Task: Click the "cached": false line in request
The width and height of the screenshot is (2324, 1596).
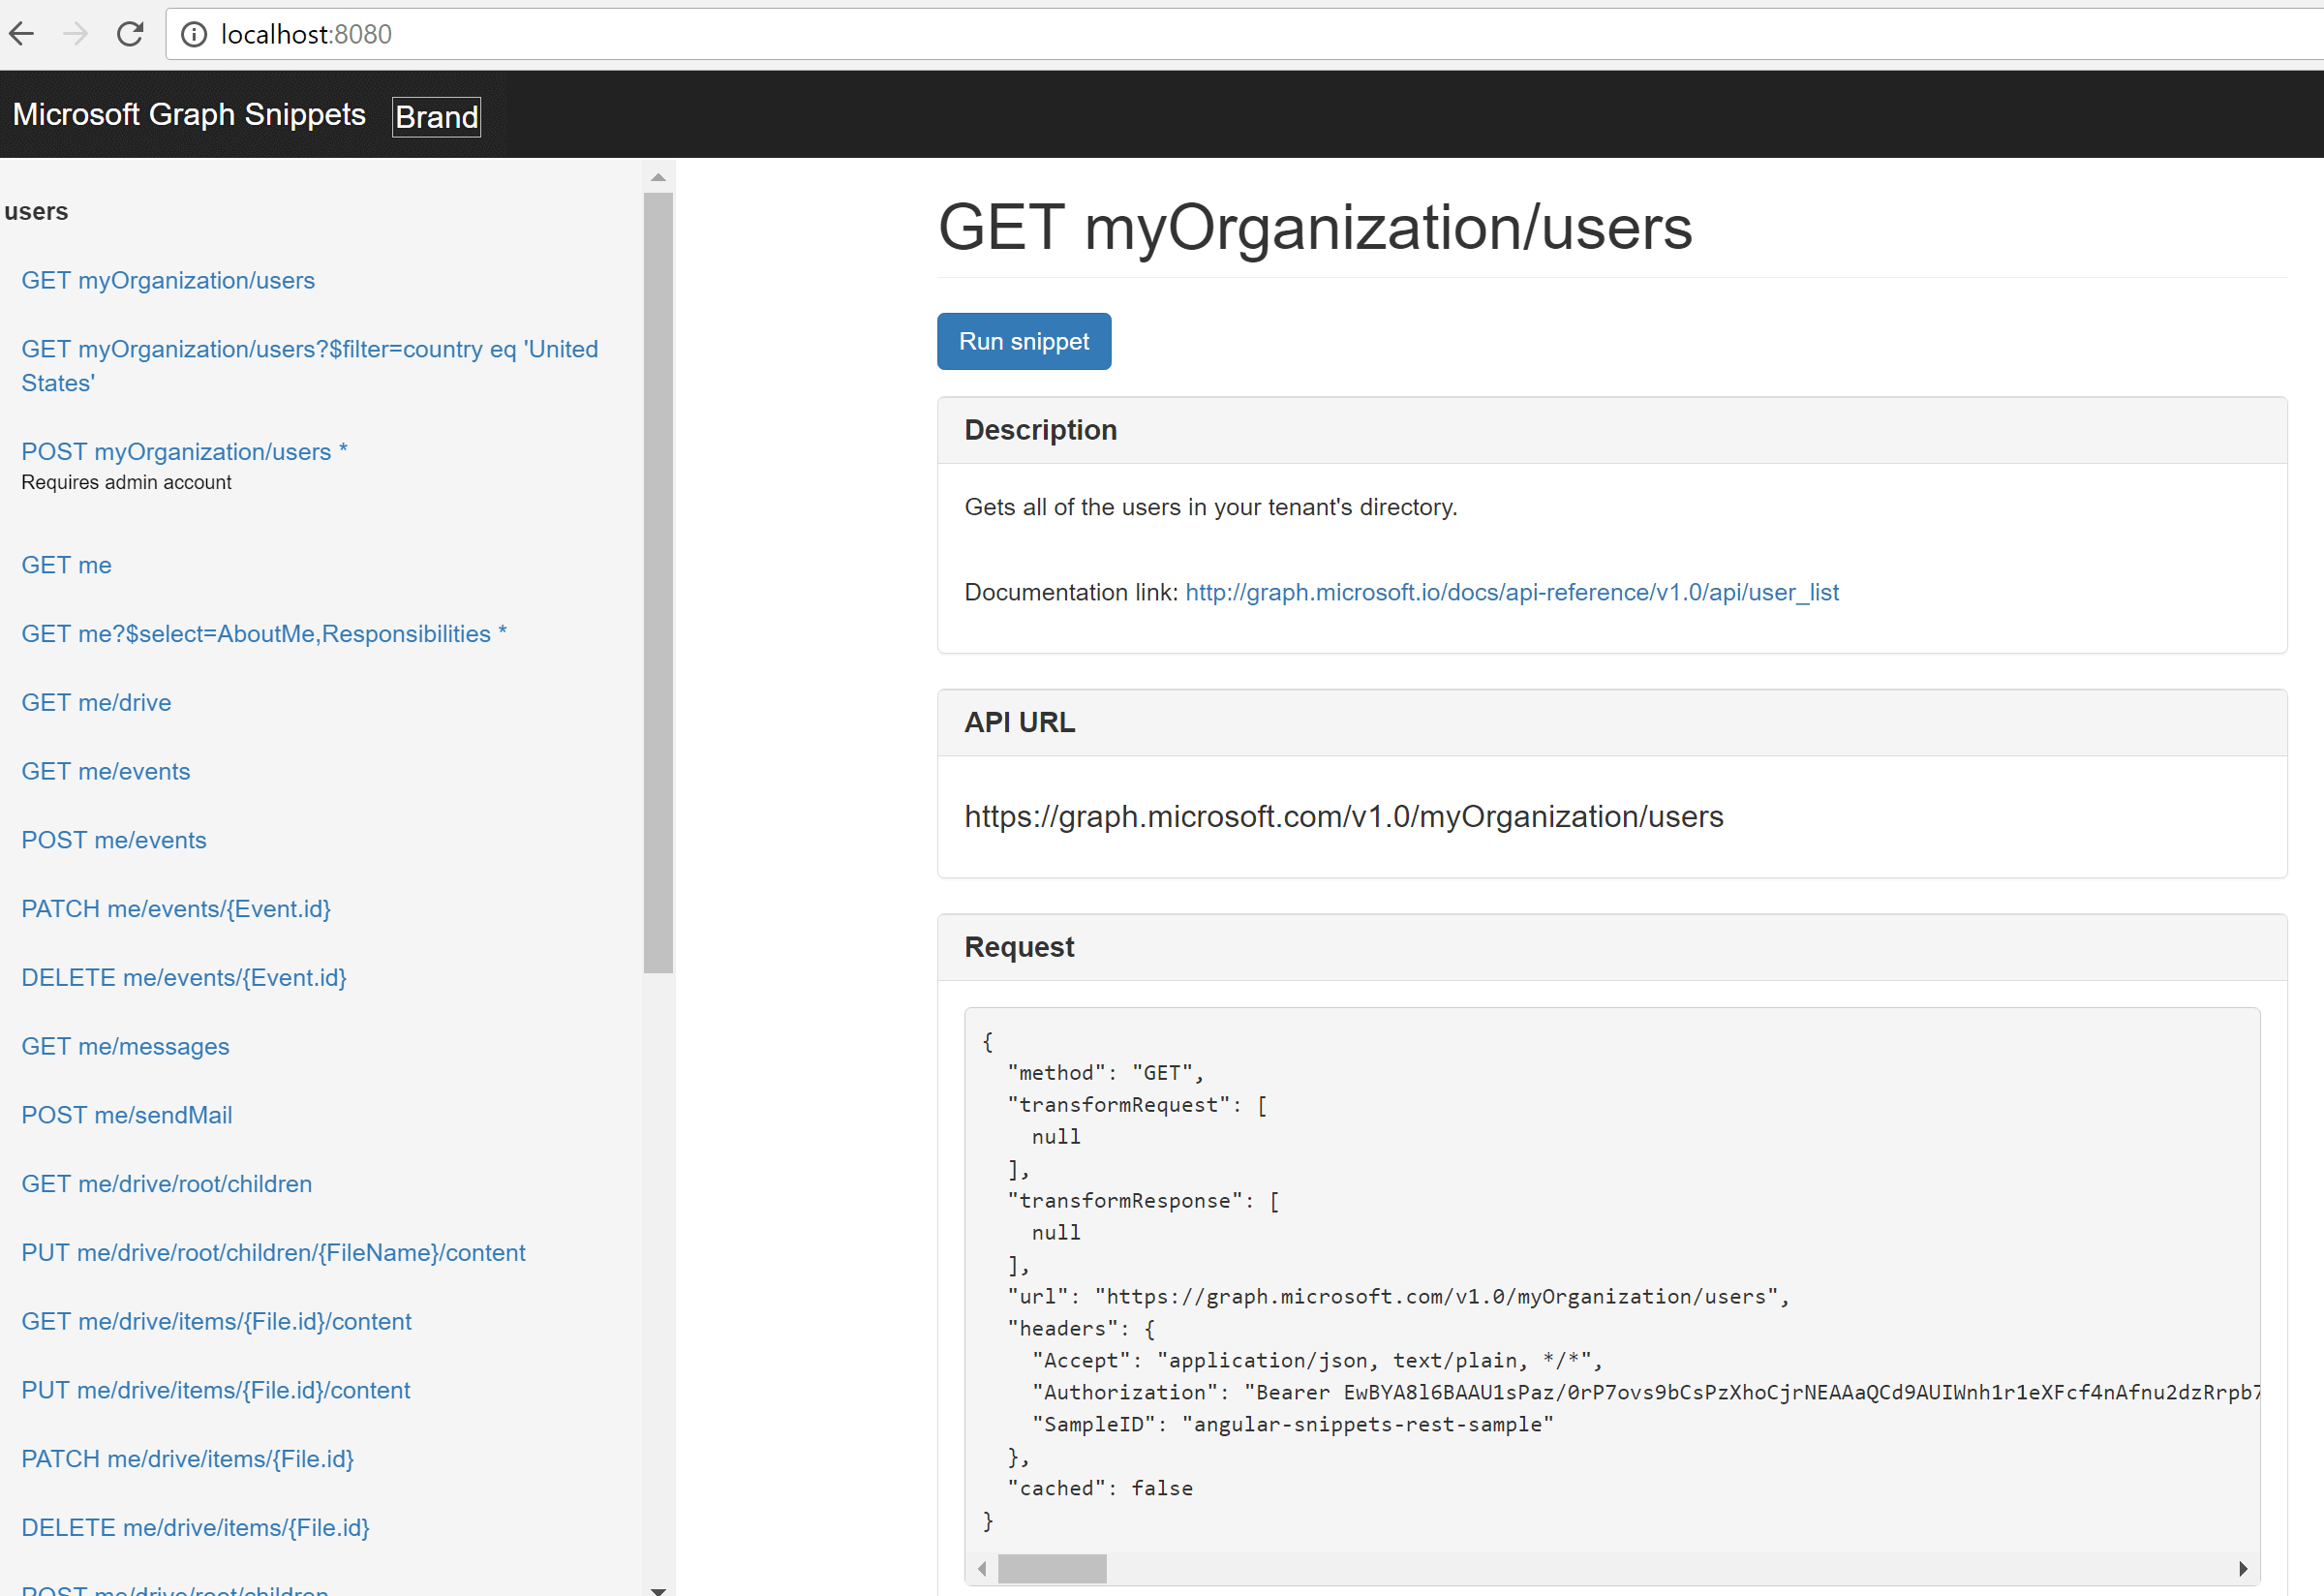Action: (1100, 1488)
